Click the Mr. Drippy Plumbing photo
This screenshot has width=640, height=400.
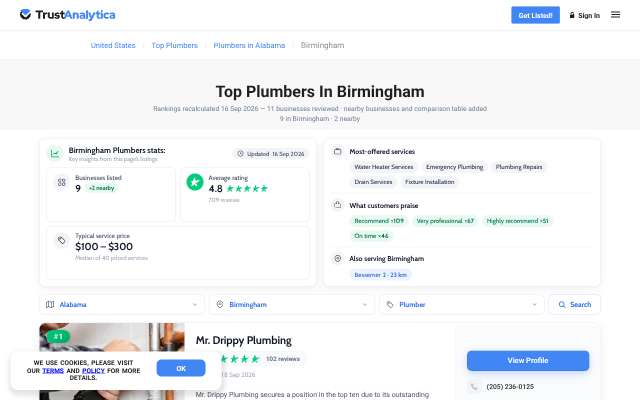pos(112,362)
